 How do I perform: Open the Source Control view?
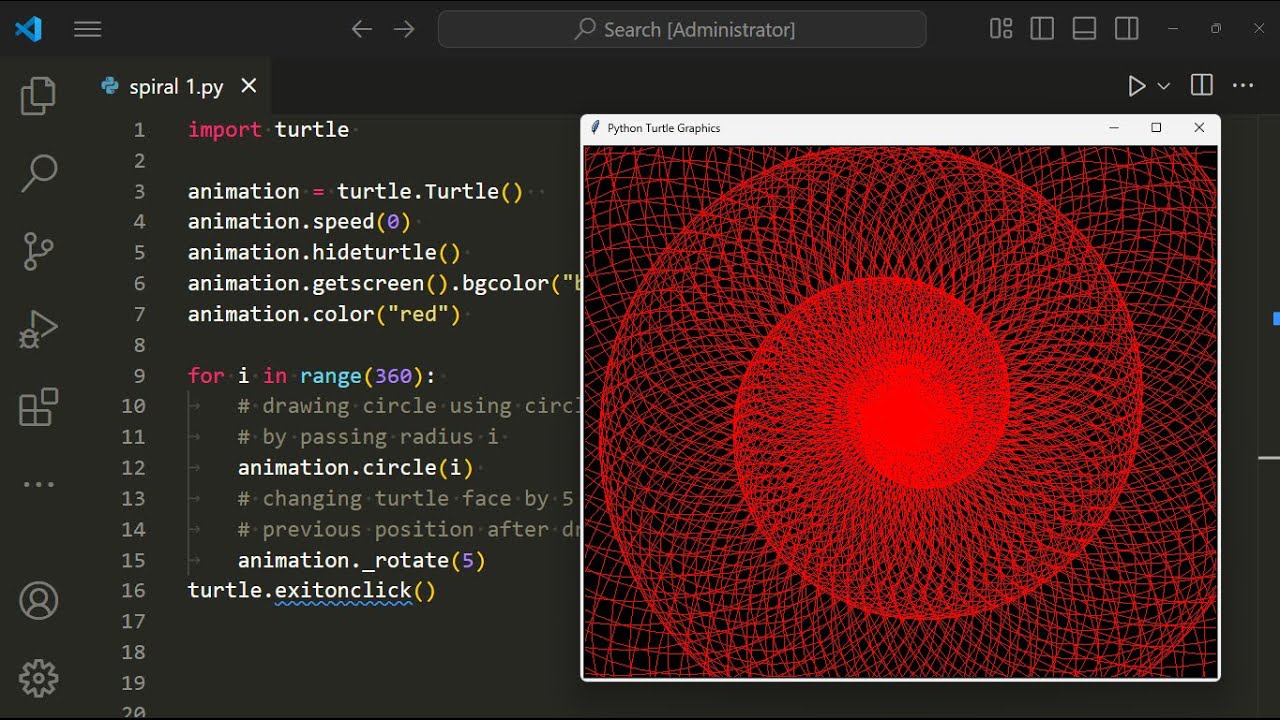pos(38,251)
